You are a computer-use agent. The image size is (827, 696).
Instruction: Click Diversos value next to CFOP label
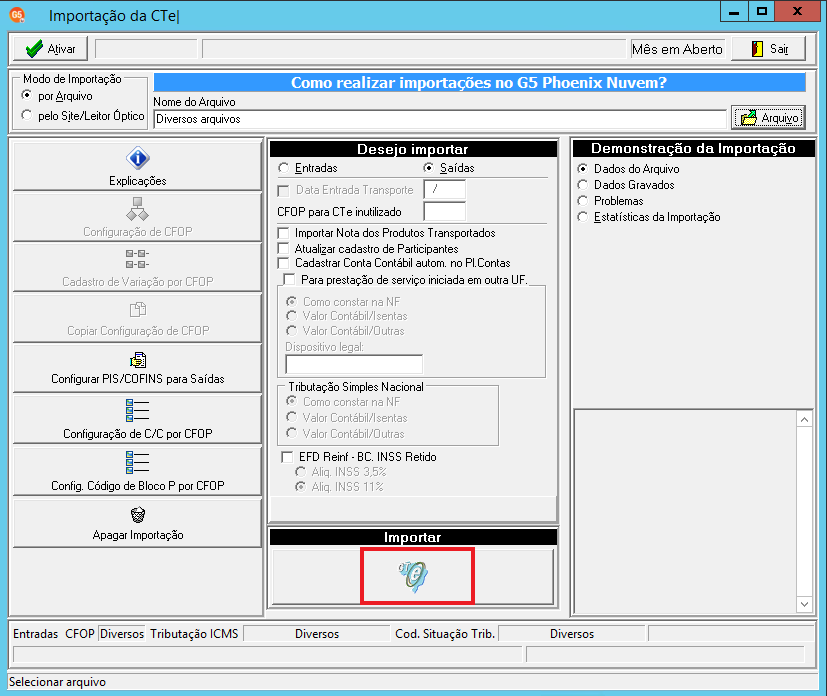pyautogui.click(x=122, y=634)
